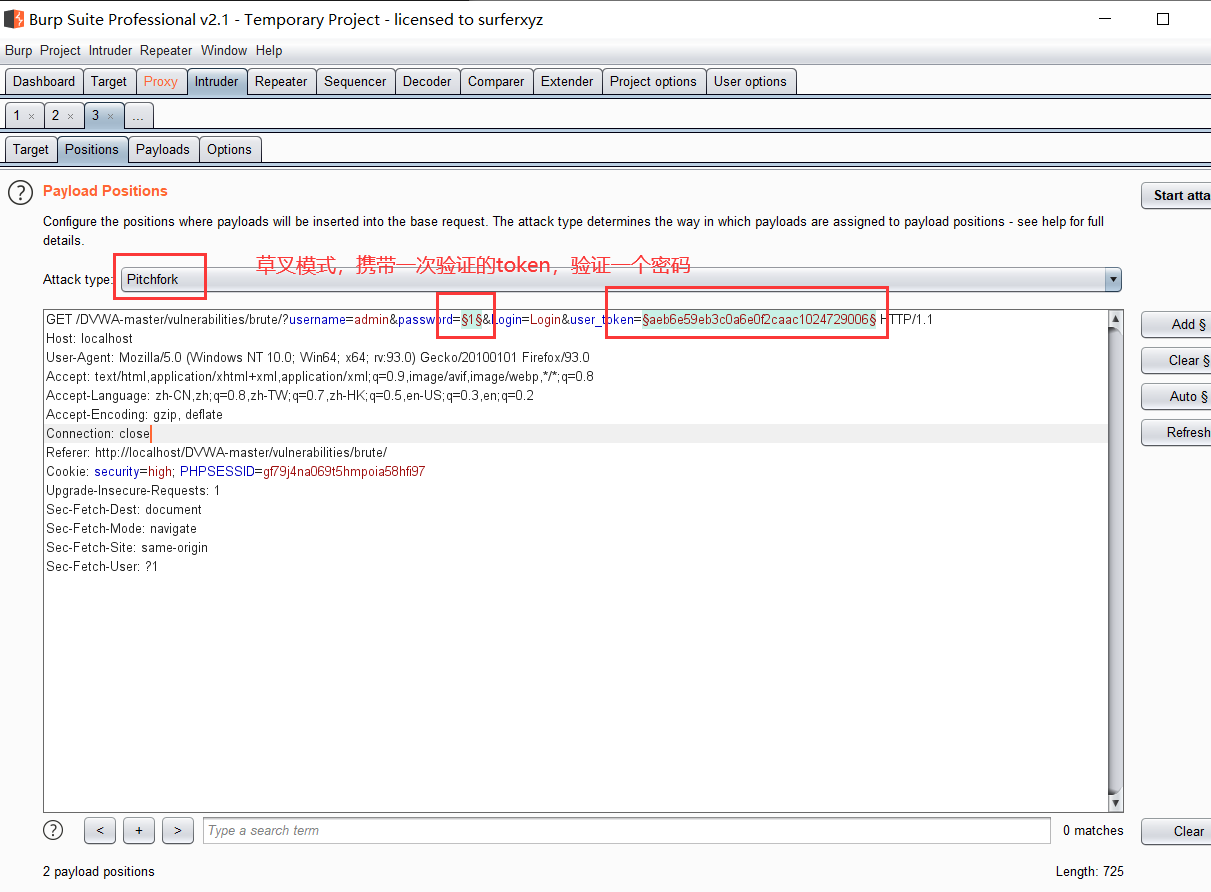This screenshot has height=892, width=1211.
Task: Click the bottom Clear search button
Action: coord(1176,831)
